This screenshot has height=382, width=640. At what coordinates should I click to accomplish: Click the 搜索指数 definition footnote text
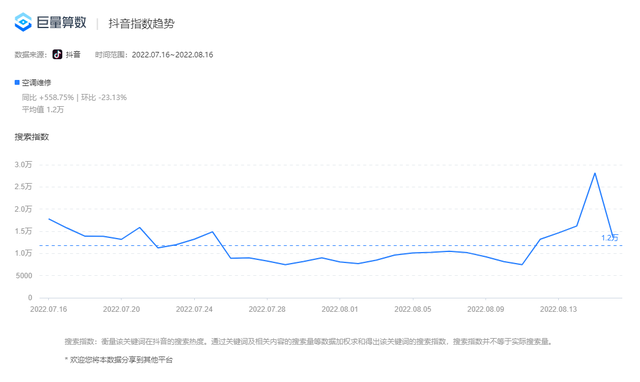click(309, 342)
